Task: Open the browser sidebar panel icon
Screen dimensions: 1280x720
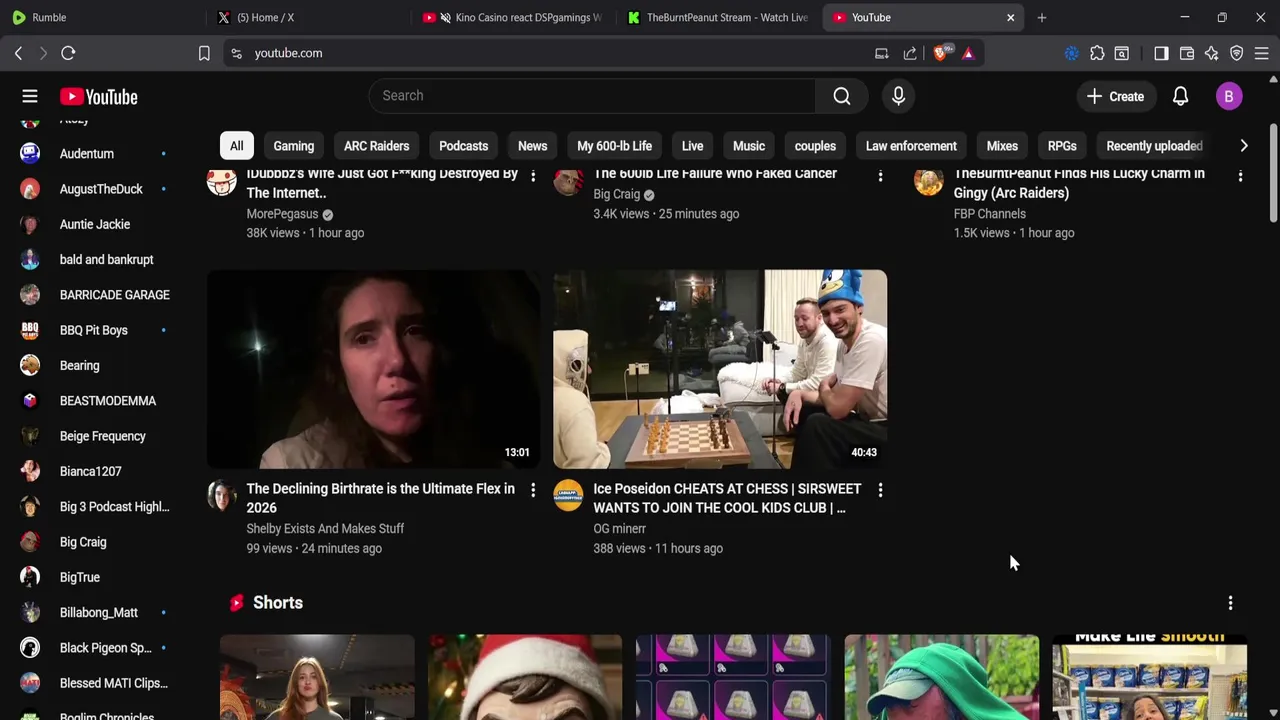Action: tap(1161, 53)
